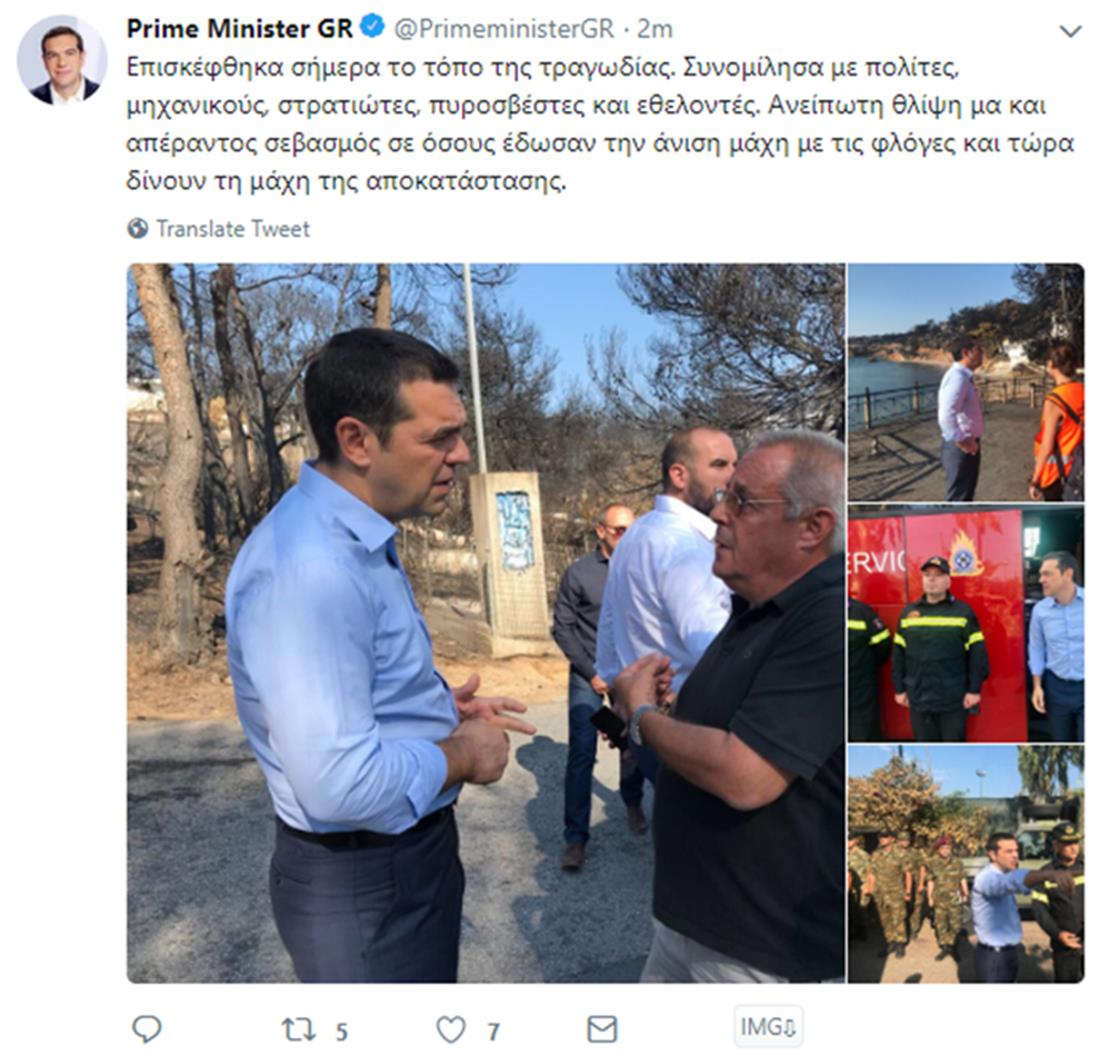This screenshot has height=1056, width=1100.
Task: Share tweet via the envelope message icon
Action: [x=602, y=1029]
